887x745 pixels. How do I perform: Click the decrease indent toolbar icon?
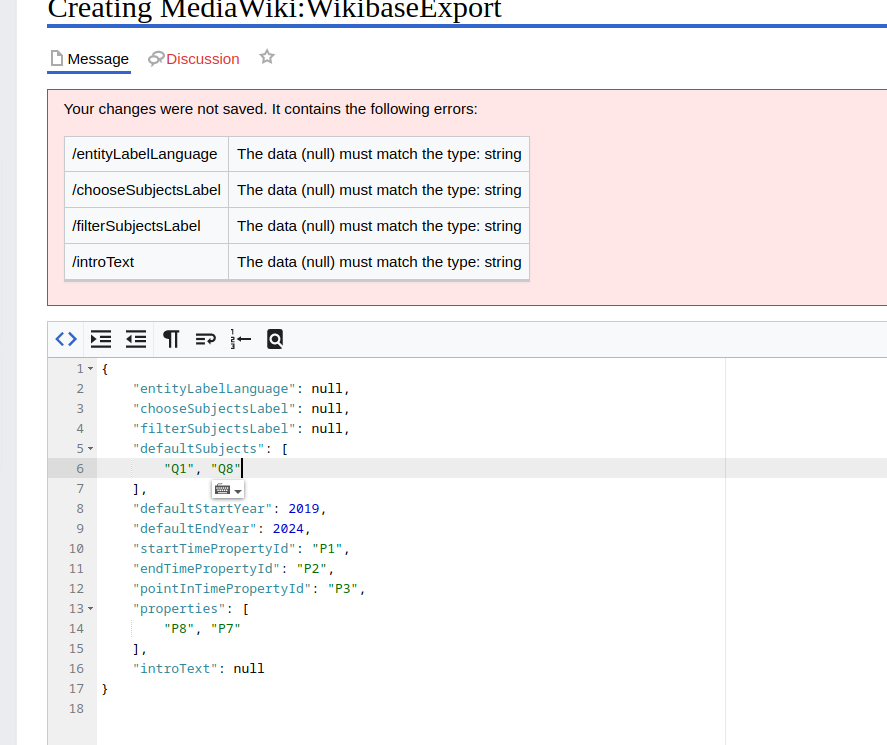[136, 339]
